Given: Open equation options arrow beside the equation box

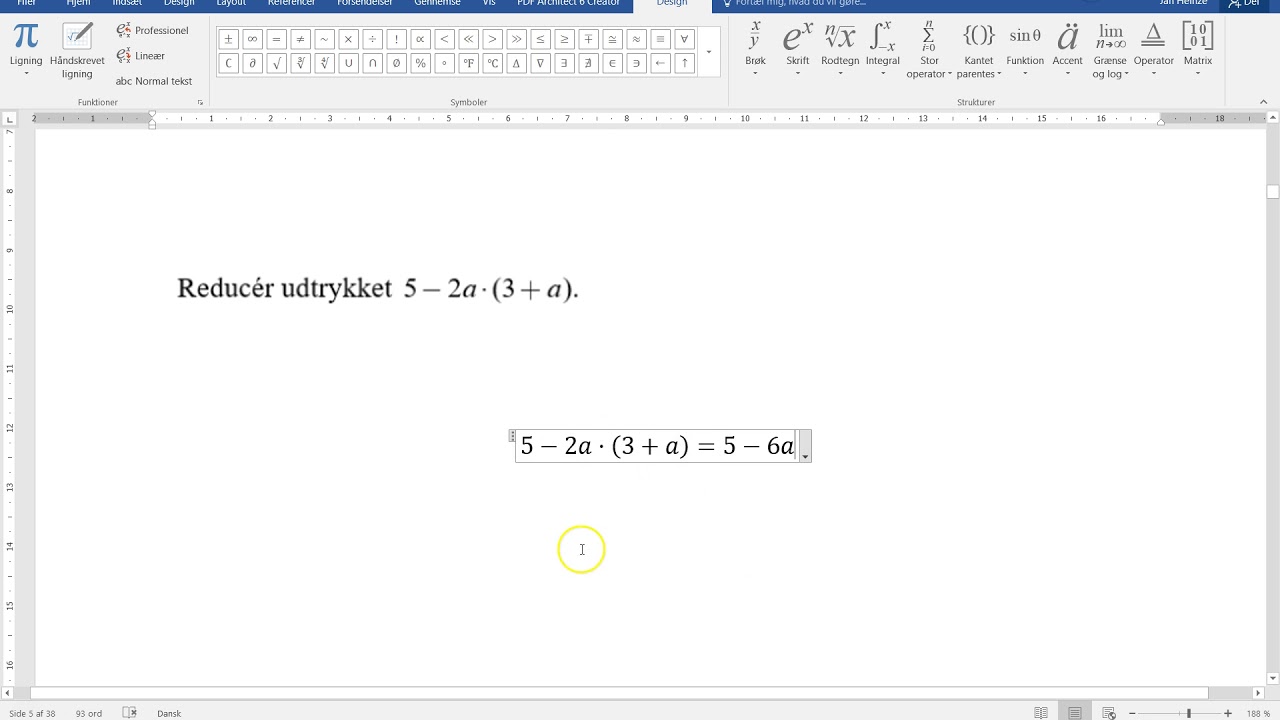Looking at the screenshot, I should click(x=805, y=447).
